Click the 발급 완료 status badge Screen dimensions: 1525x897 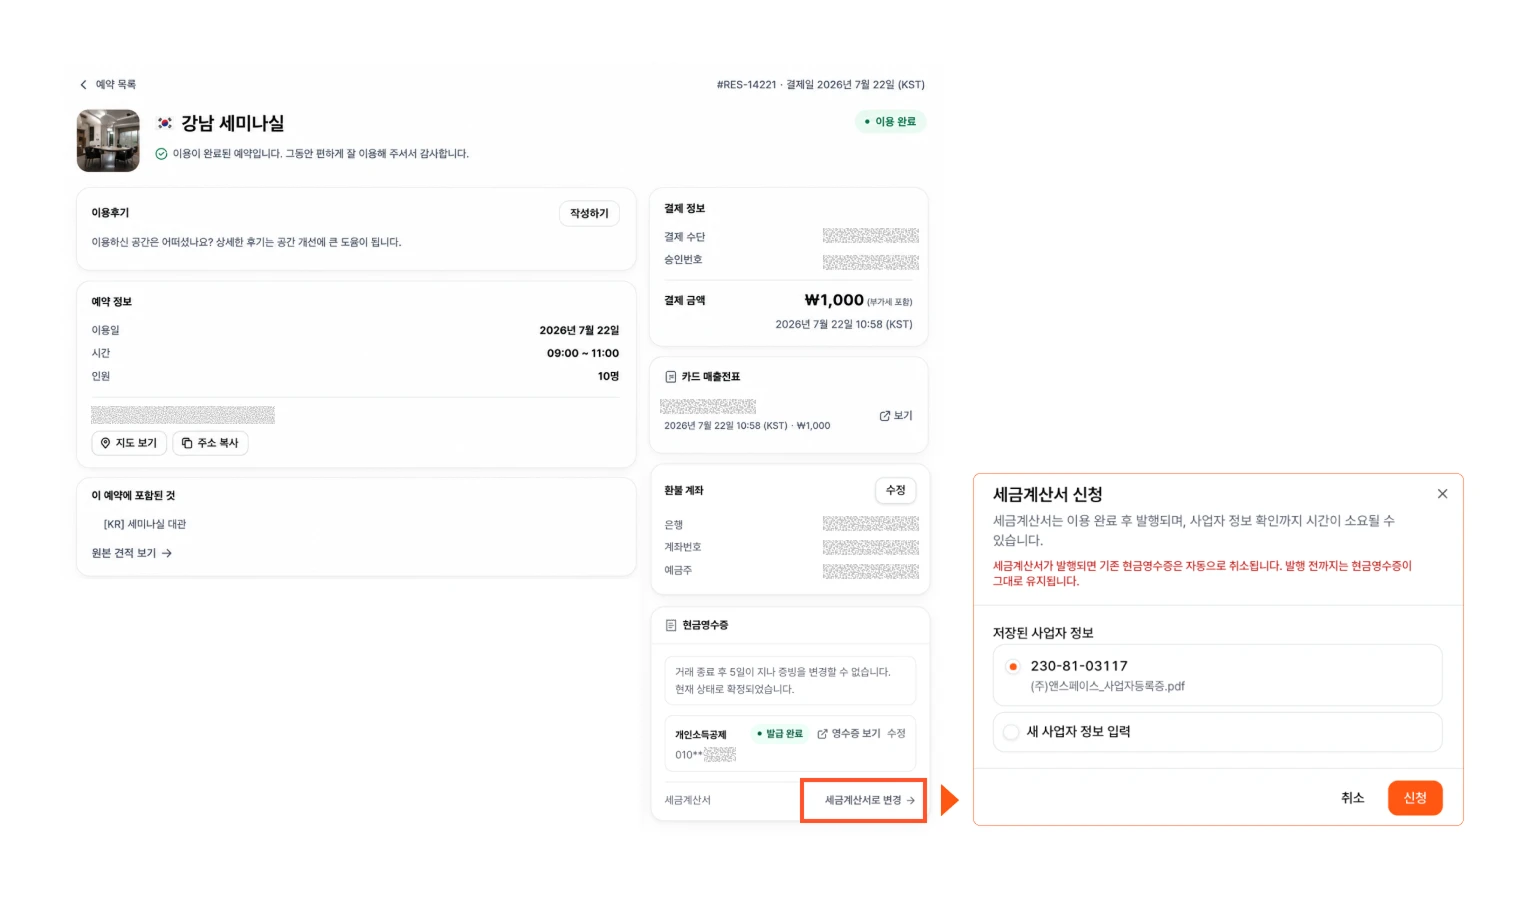pos(780,734)
